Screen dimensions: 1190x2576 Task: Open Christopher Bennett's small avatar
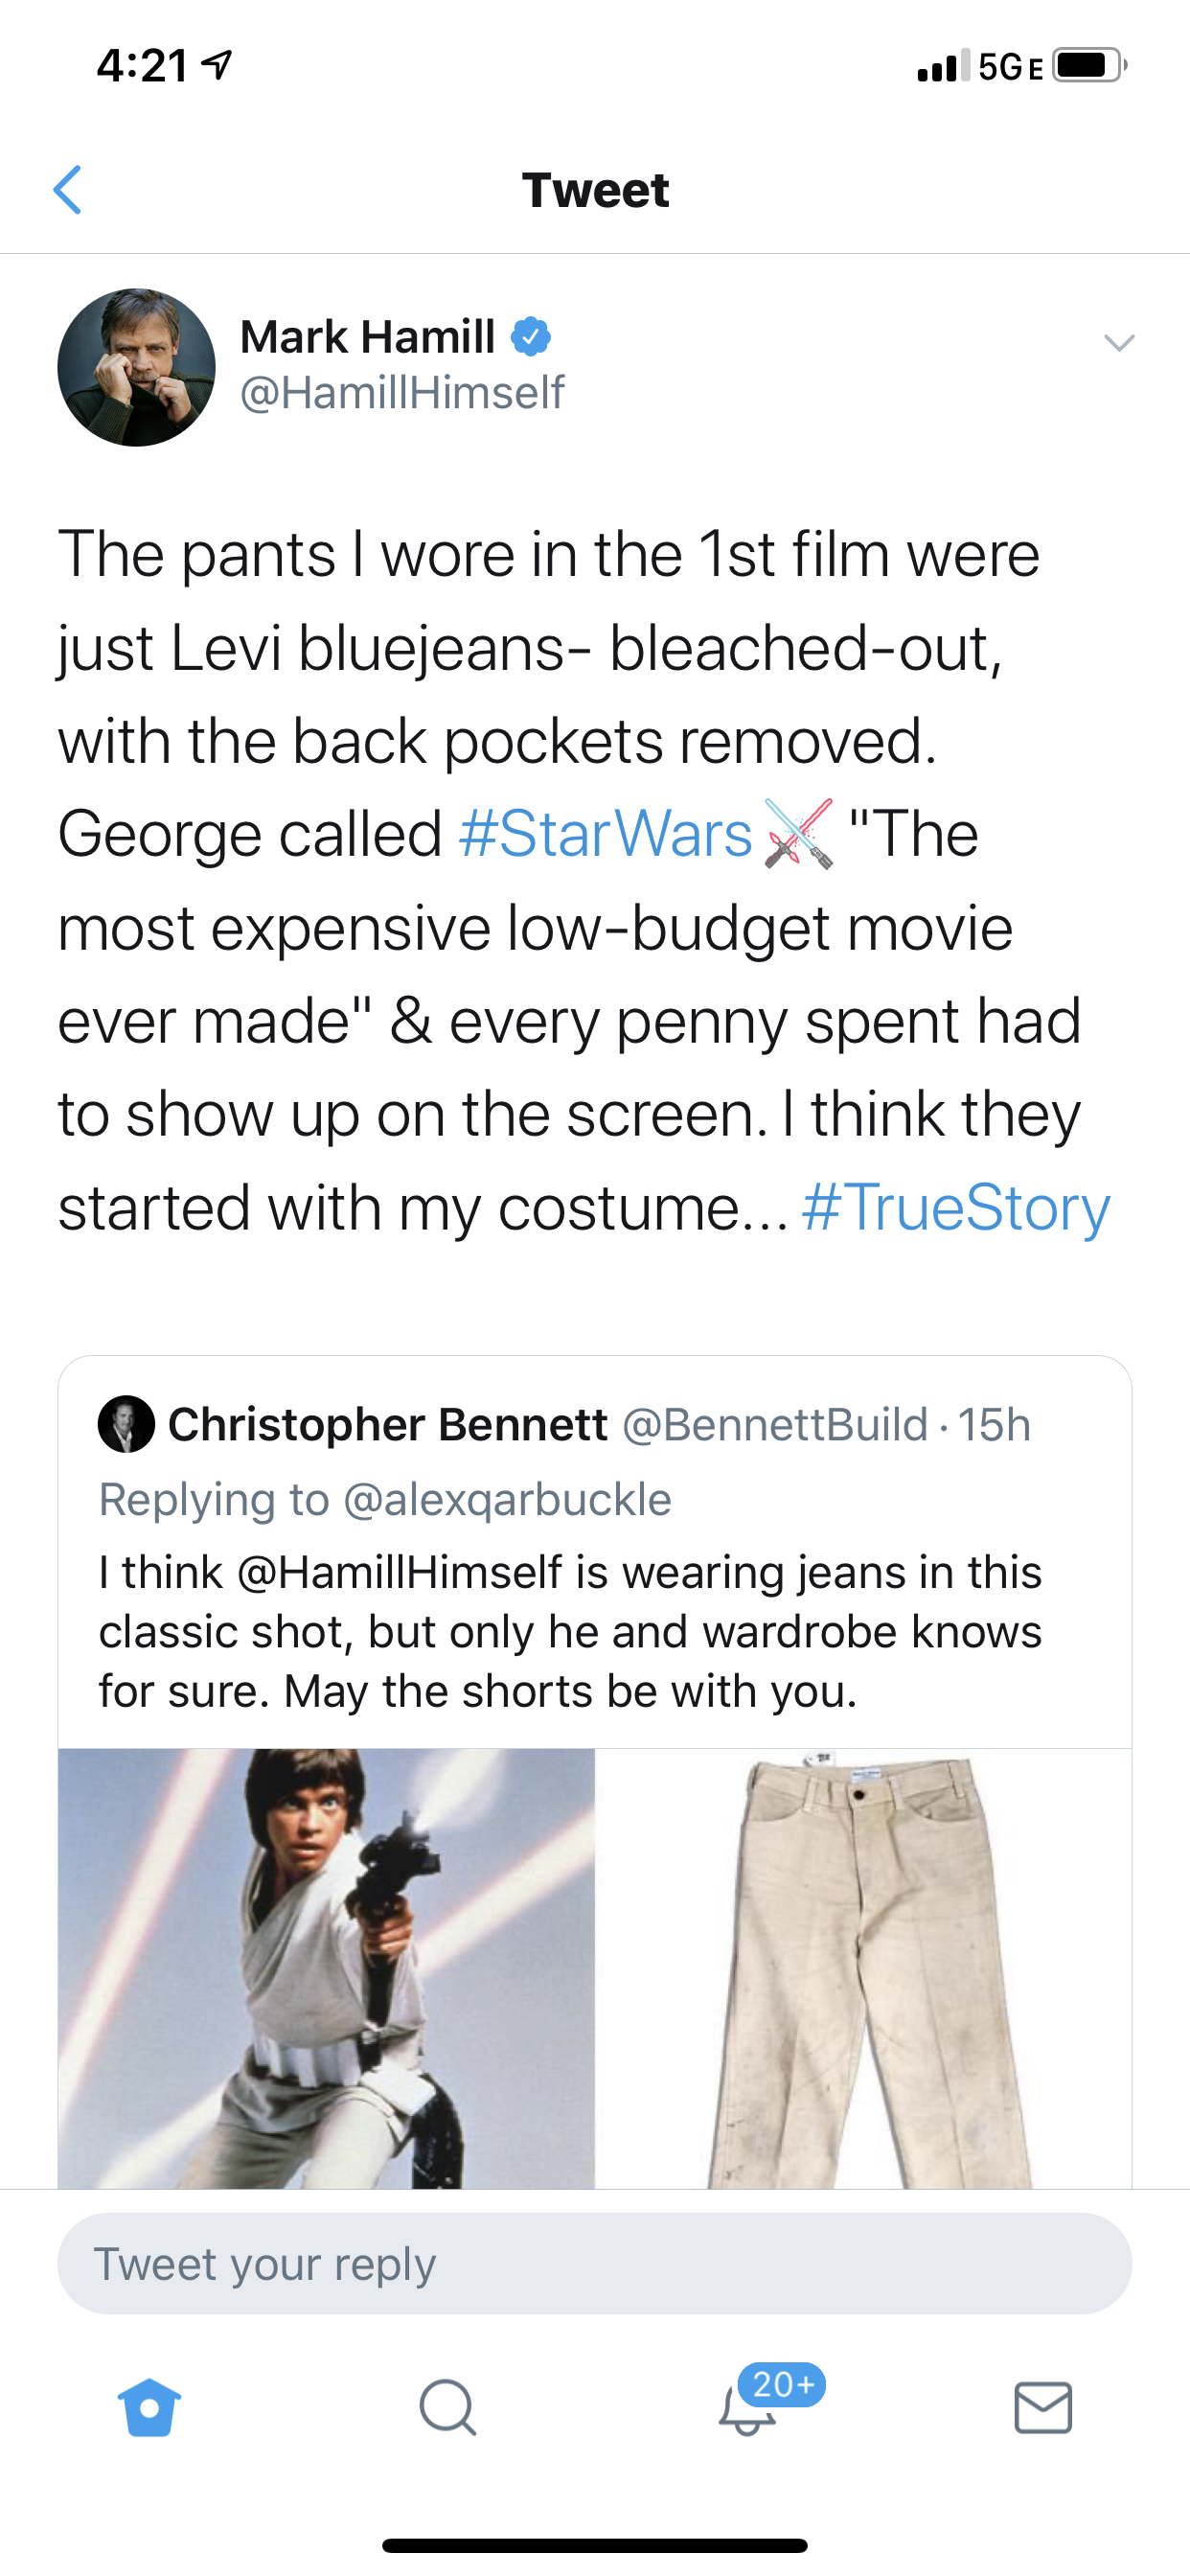pyautogui.click(x=126, y=1424)
